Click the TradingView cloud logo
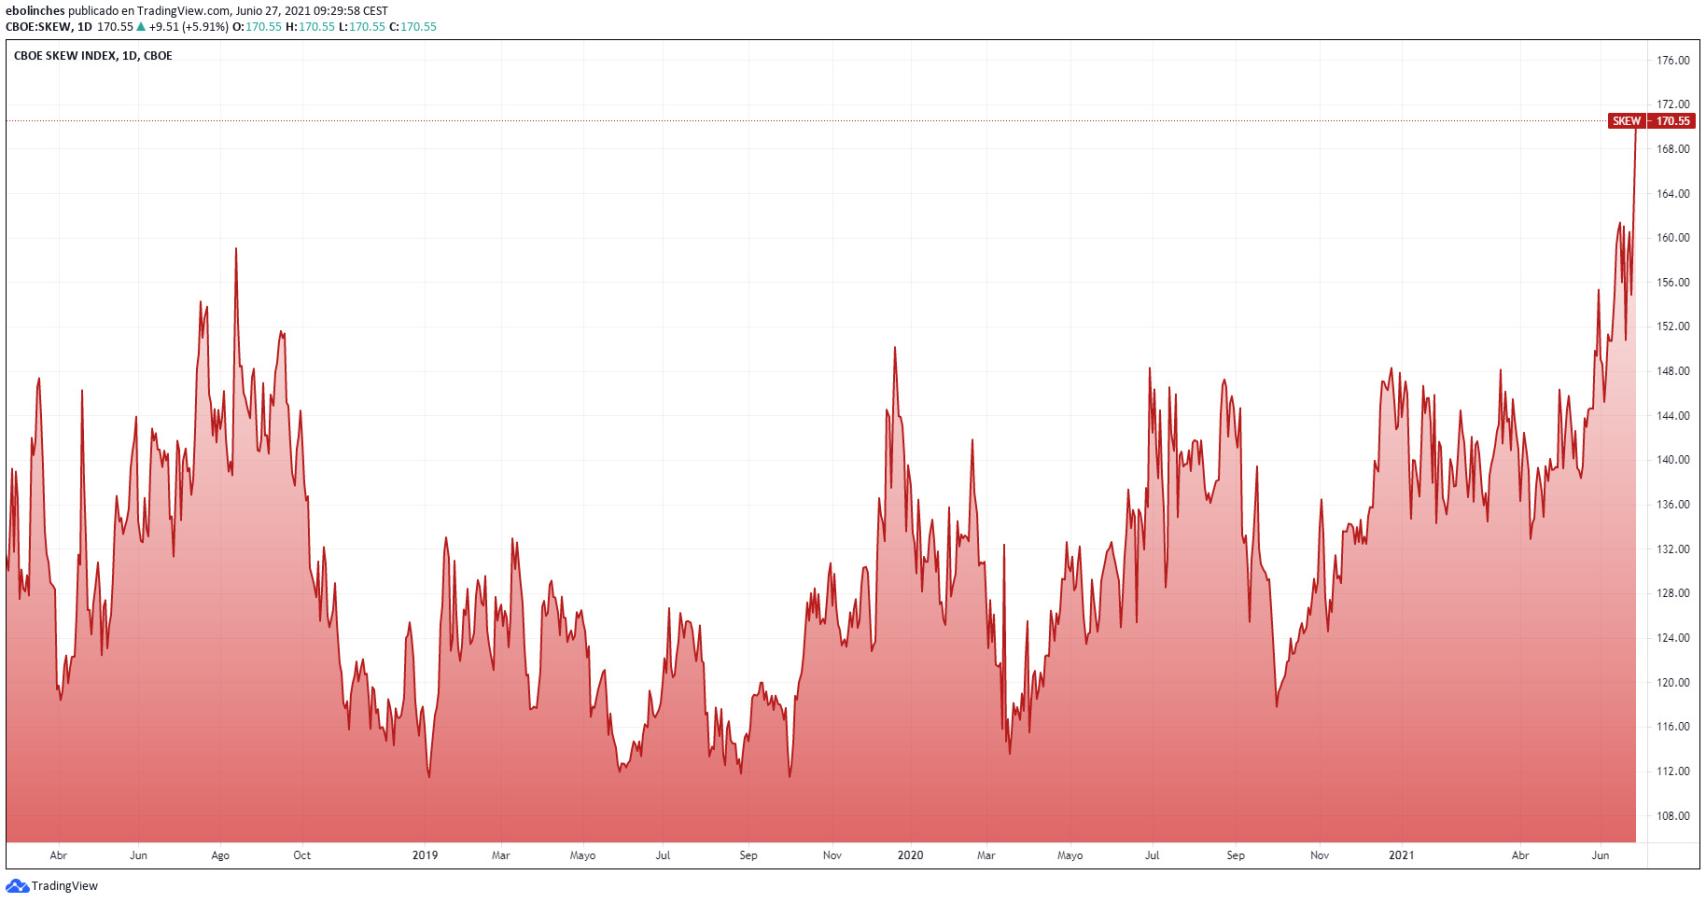The height and width of the screenshot is (903, 1706). pyautogui.click(x=20, y=886)
